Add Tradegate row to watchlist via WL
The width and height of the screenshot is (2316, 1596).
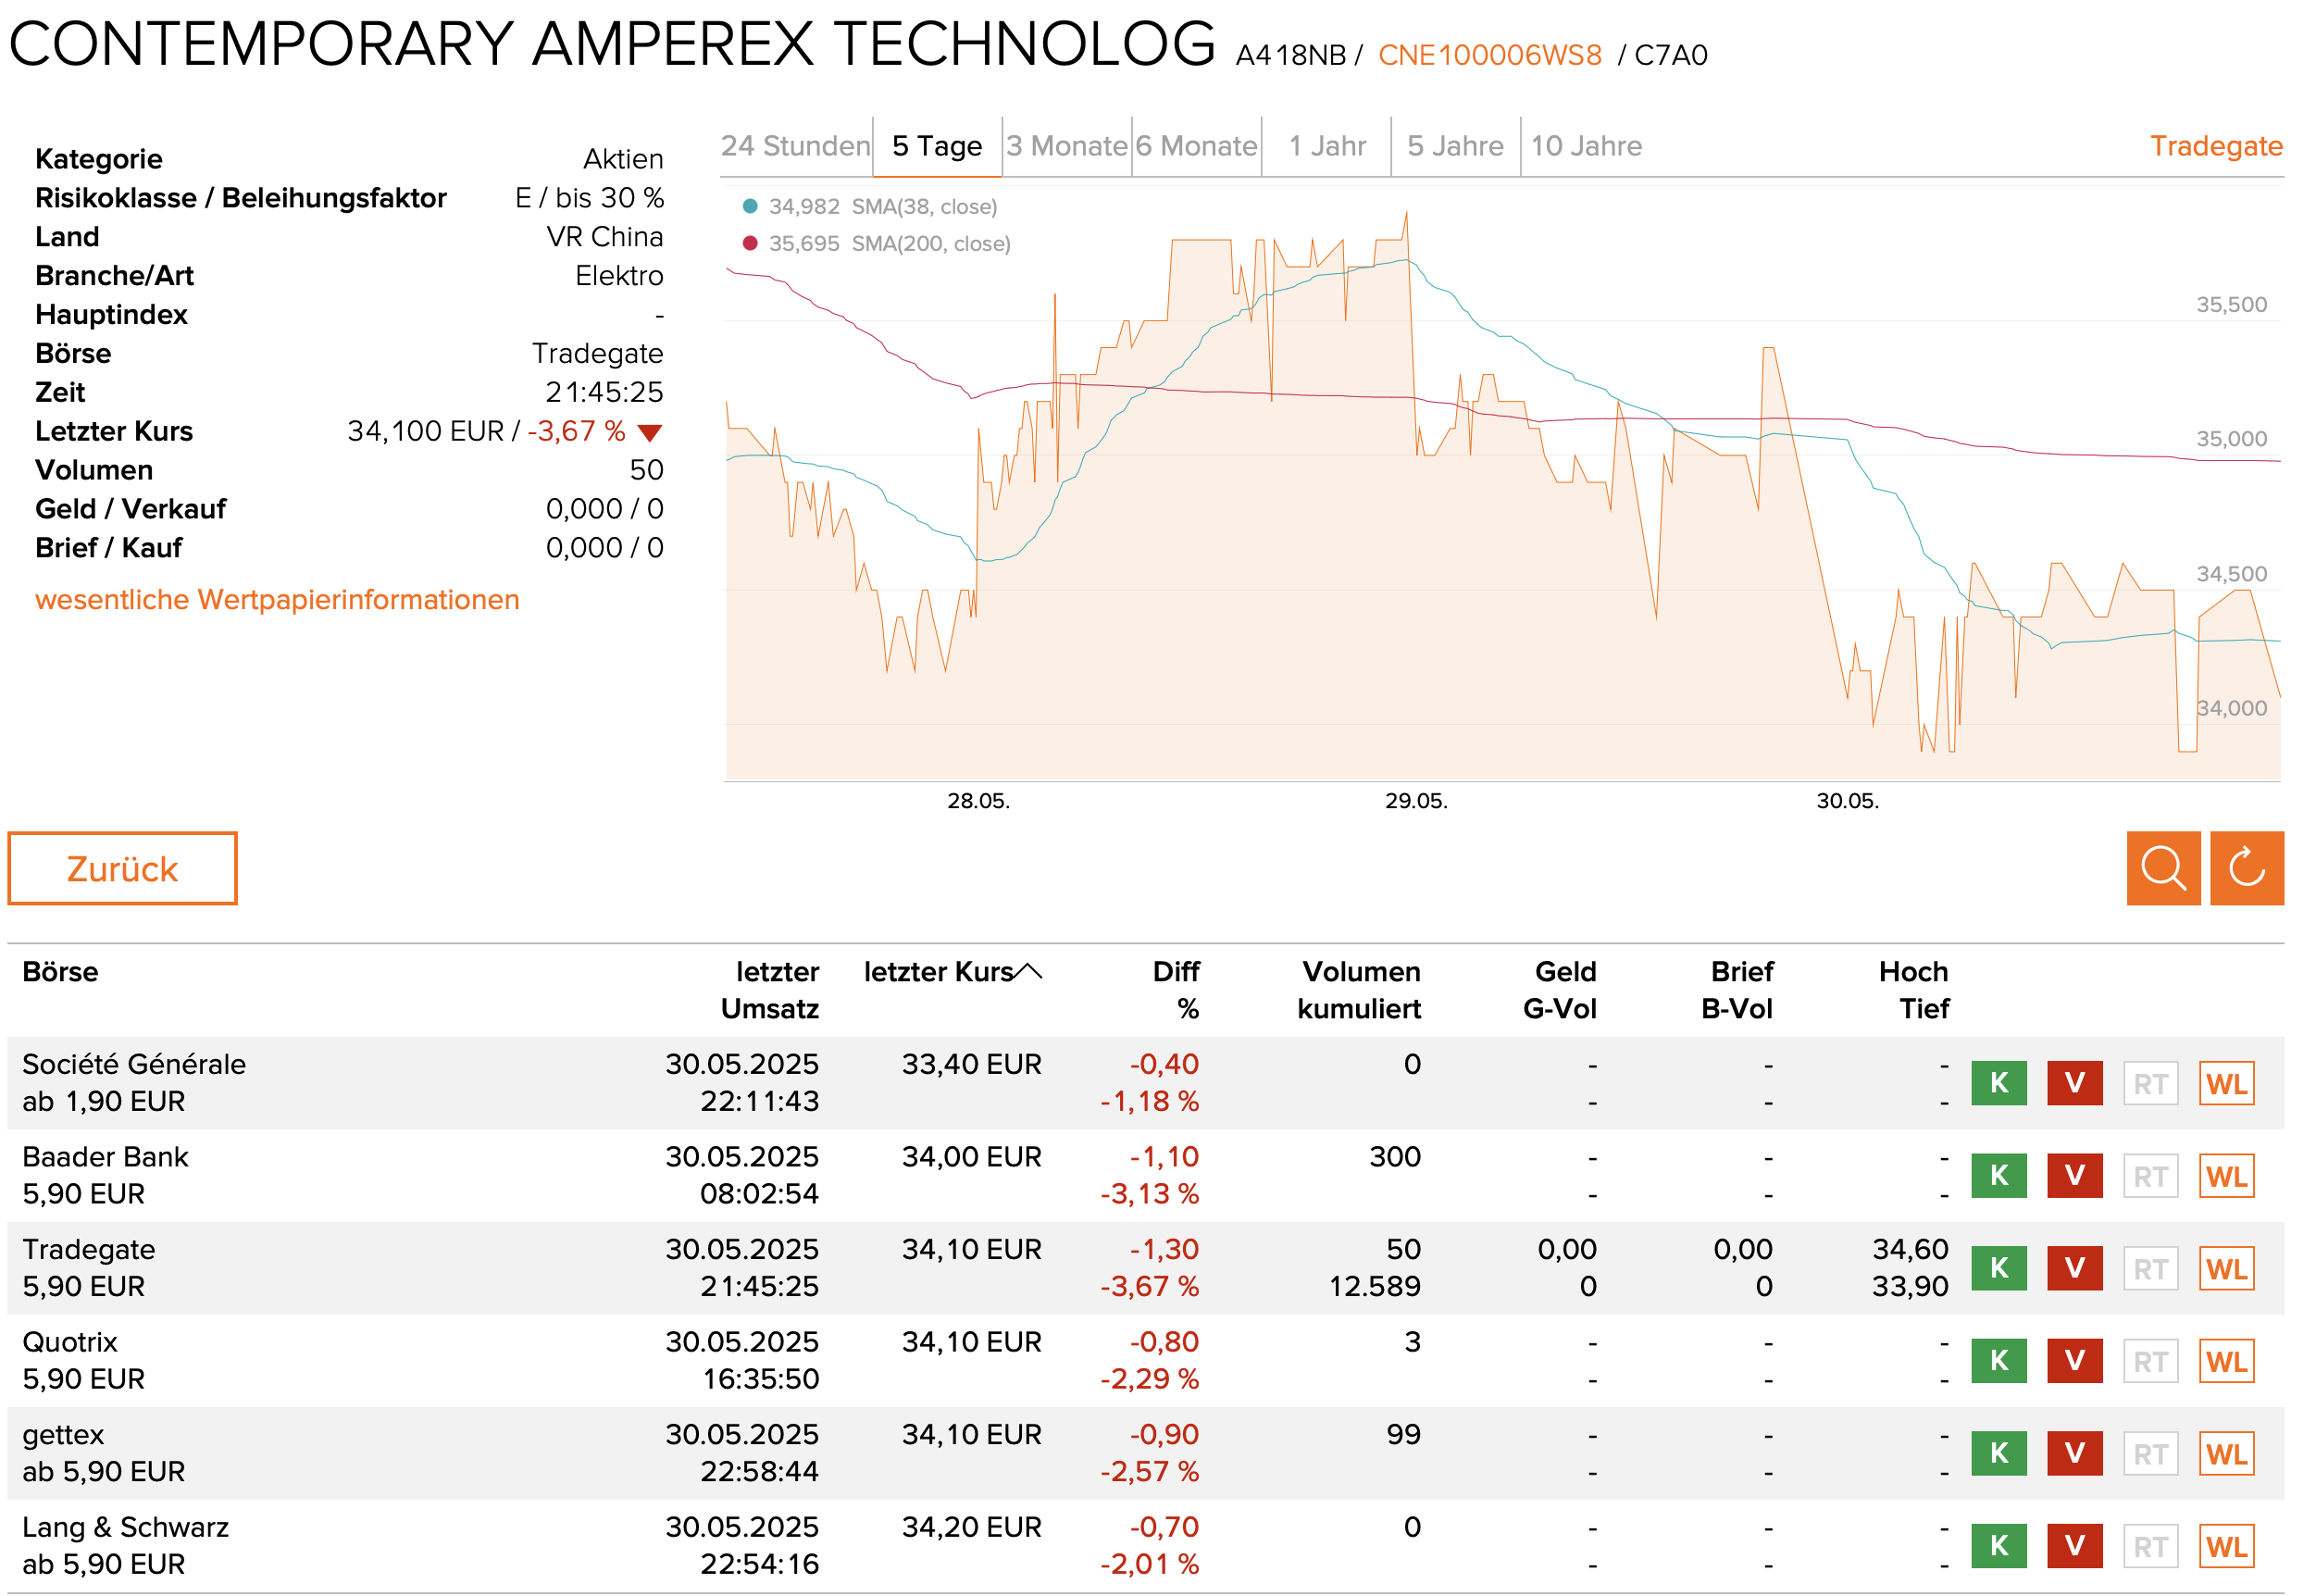coord(2225,1268)
